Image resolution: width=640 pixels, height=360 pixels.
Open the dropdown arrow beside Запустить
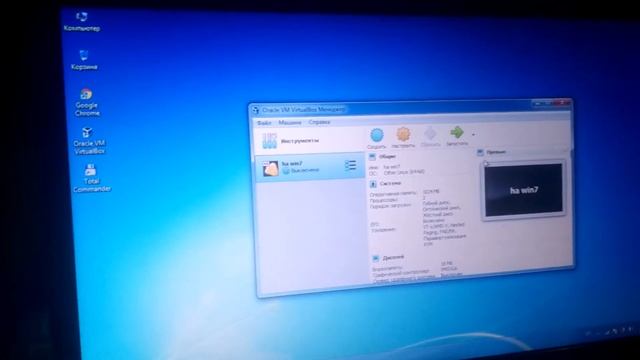473,134
